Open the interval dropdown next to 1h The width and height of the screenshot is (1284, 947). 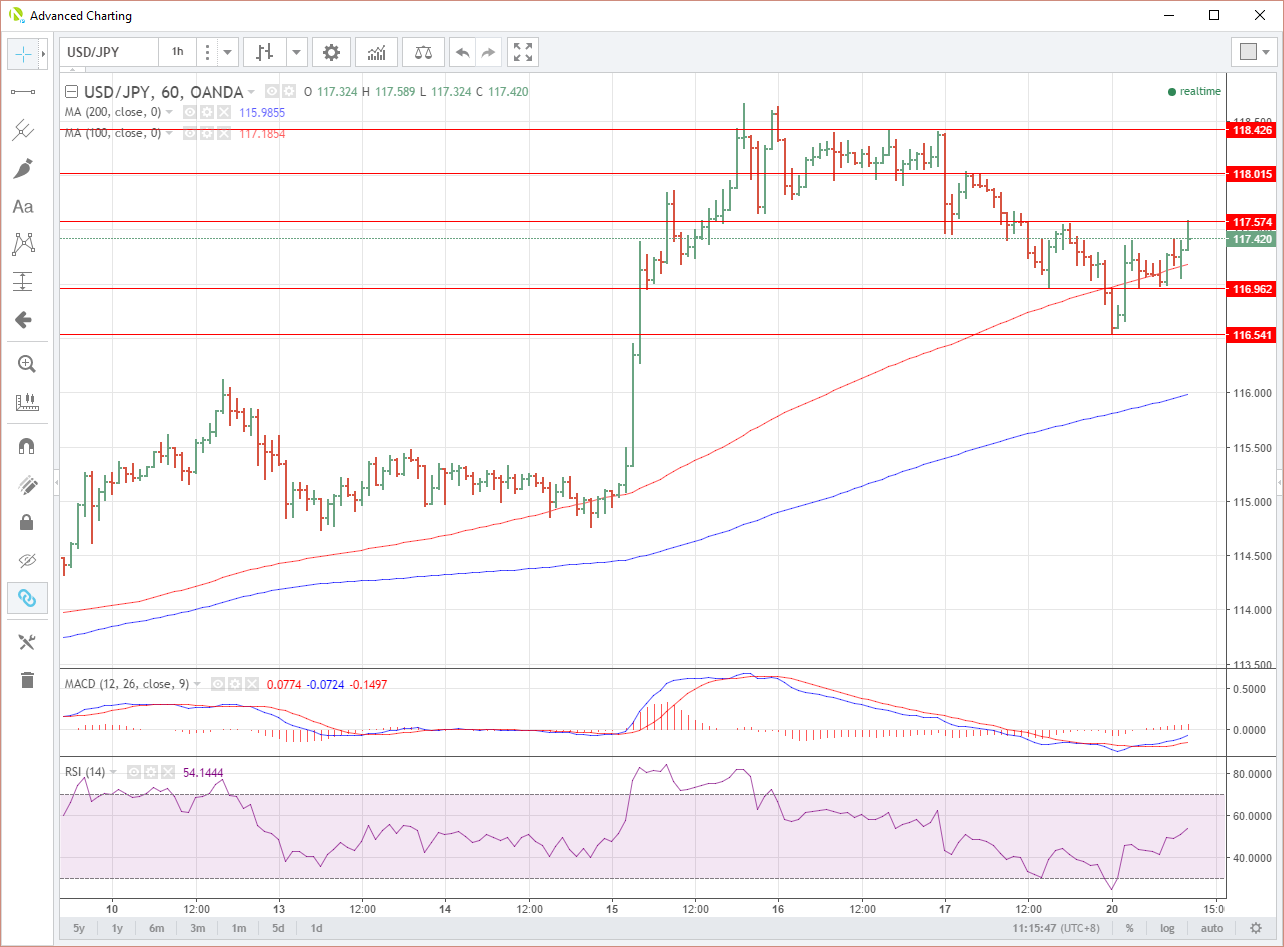coord(229,52)
